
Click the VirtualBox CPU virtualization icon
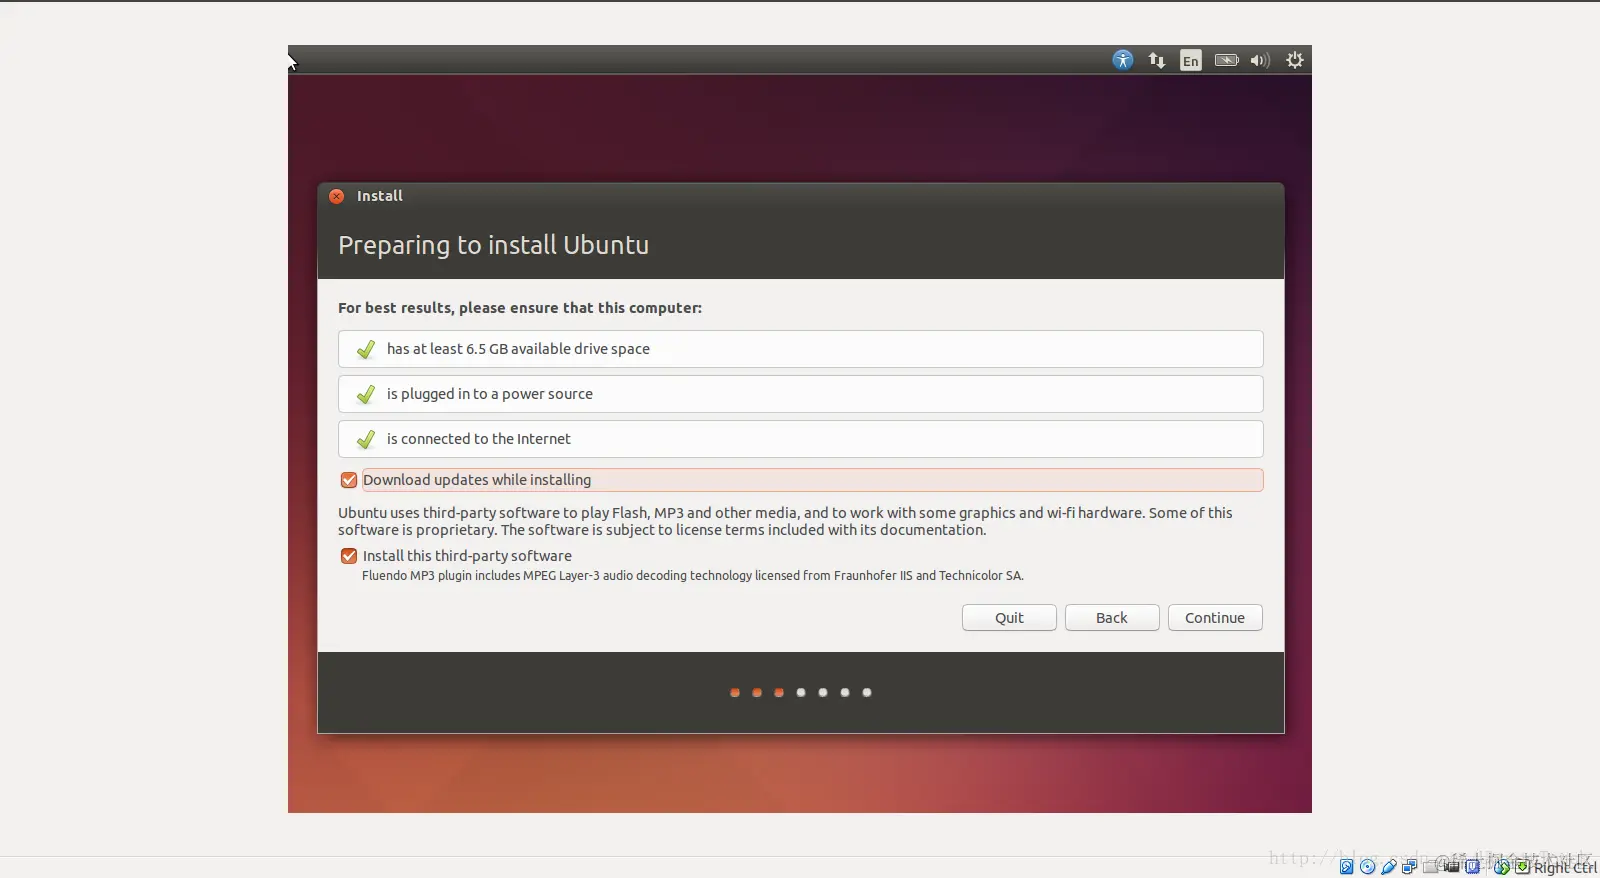(1472, 867)
